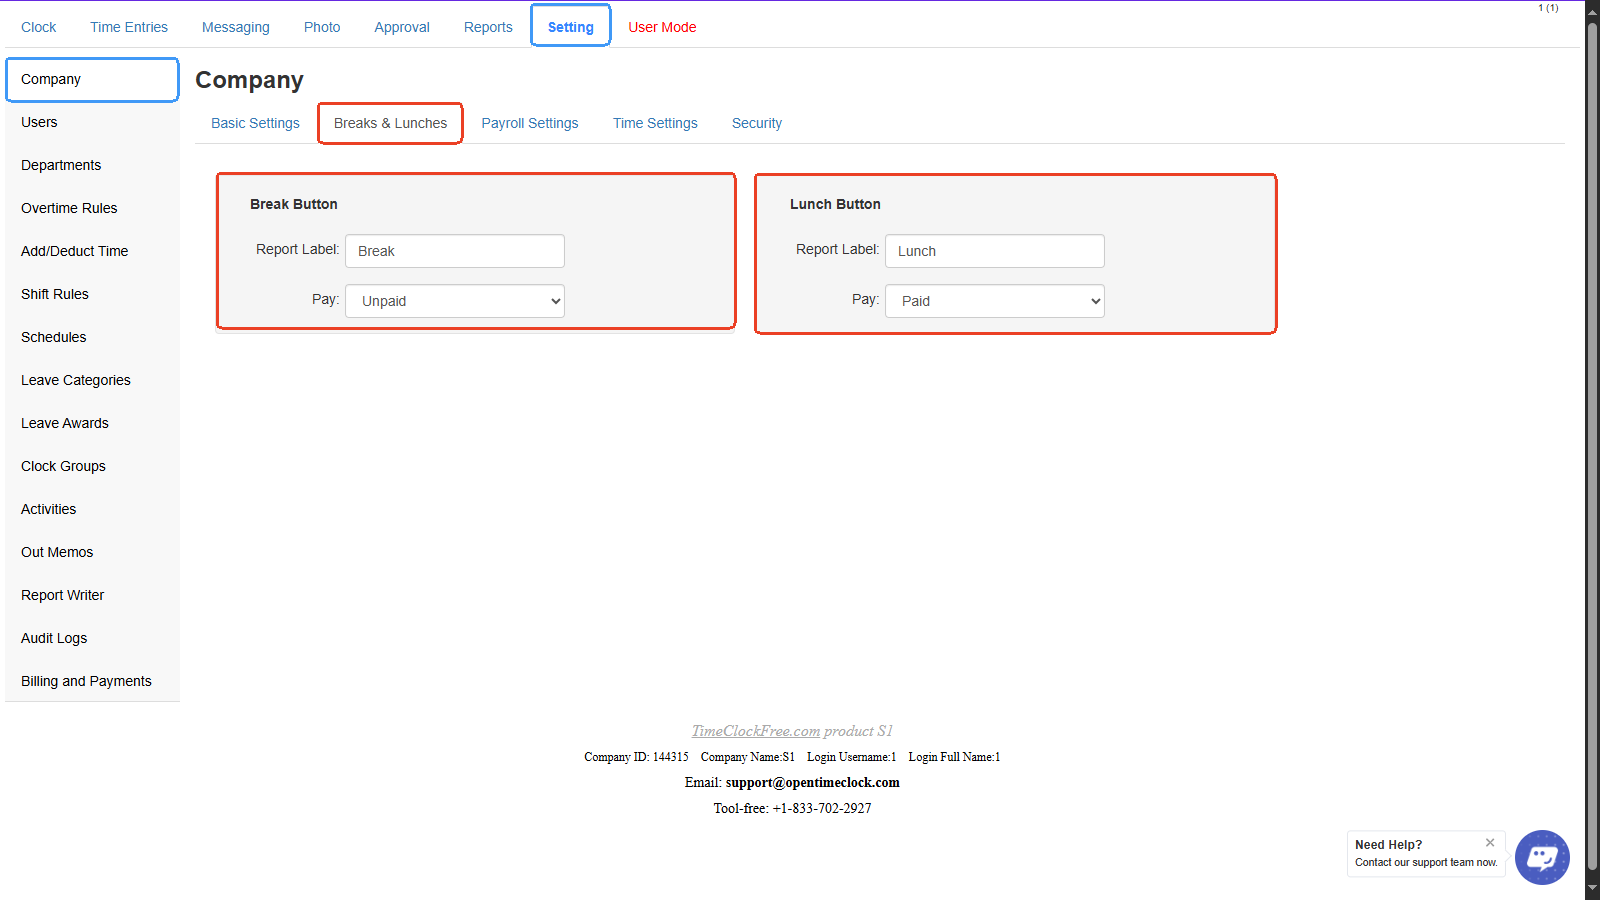The width and height of the screenshot is (1600, 900).
Task: Switch to Basic Settings tab
Action: 255,123
